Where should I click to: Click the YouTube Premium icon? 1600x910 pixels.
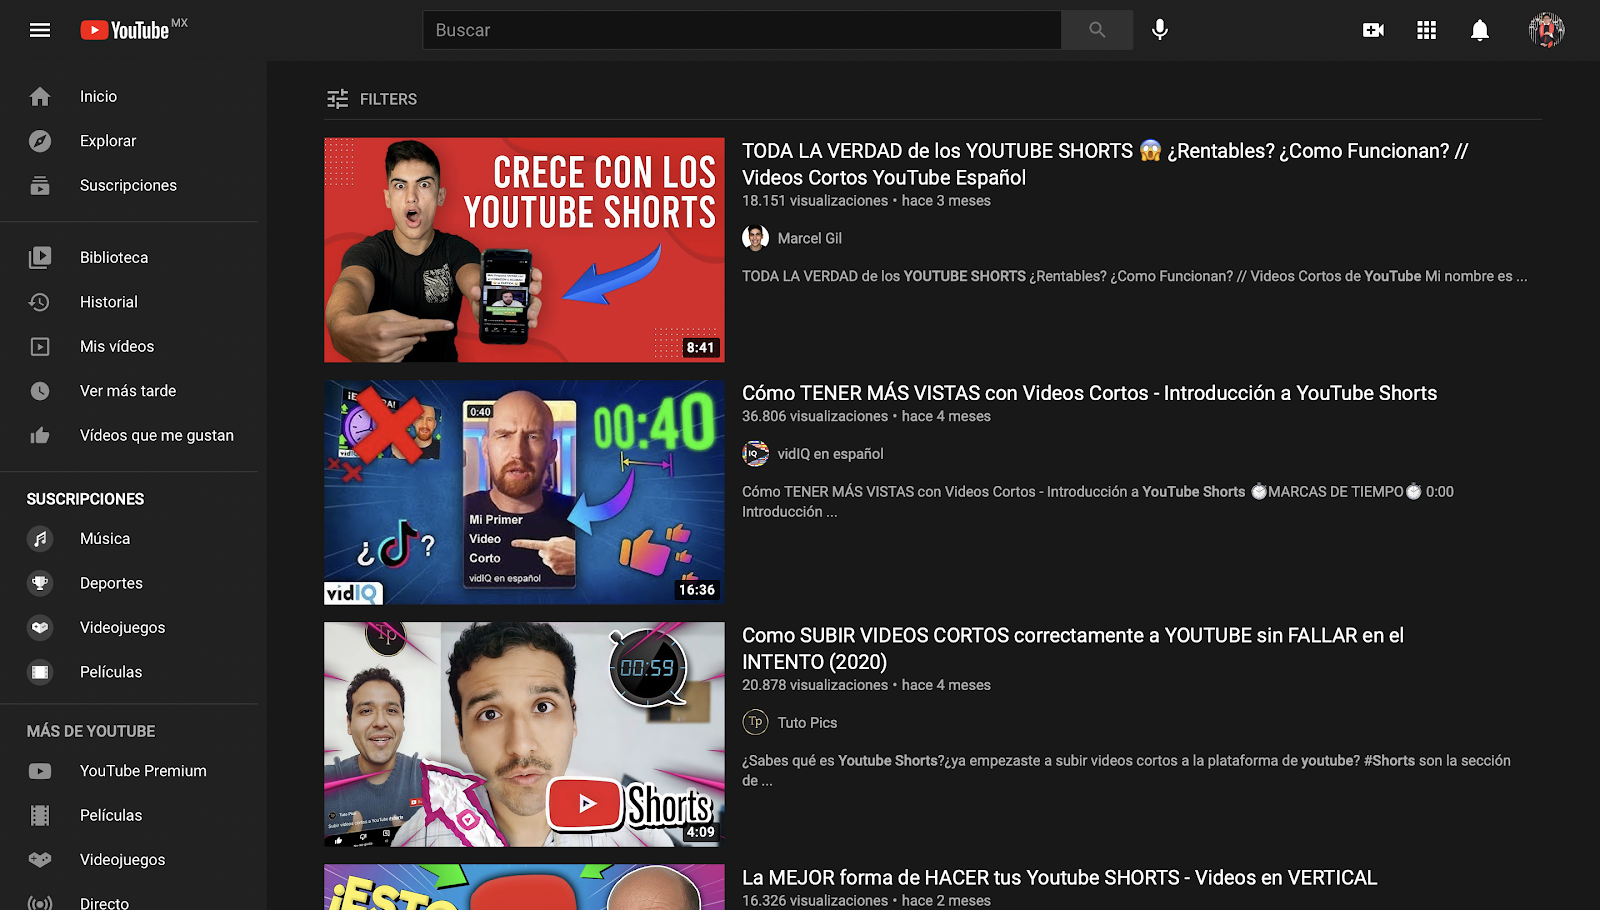(40, 771)
